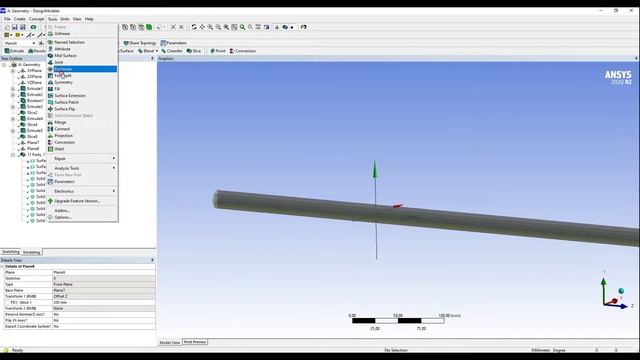Open the View menu
Viewport: 640px width, 360px height.
pyautogui.click(x=77, y=19)
